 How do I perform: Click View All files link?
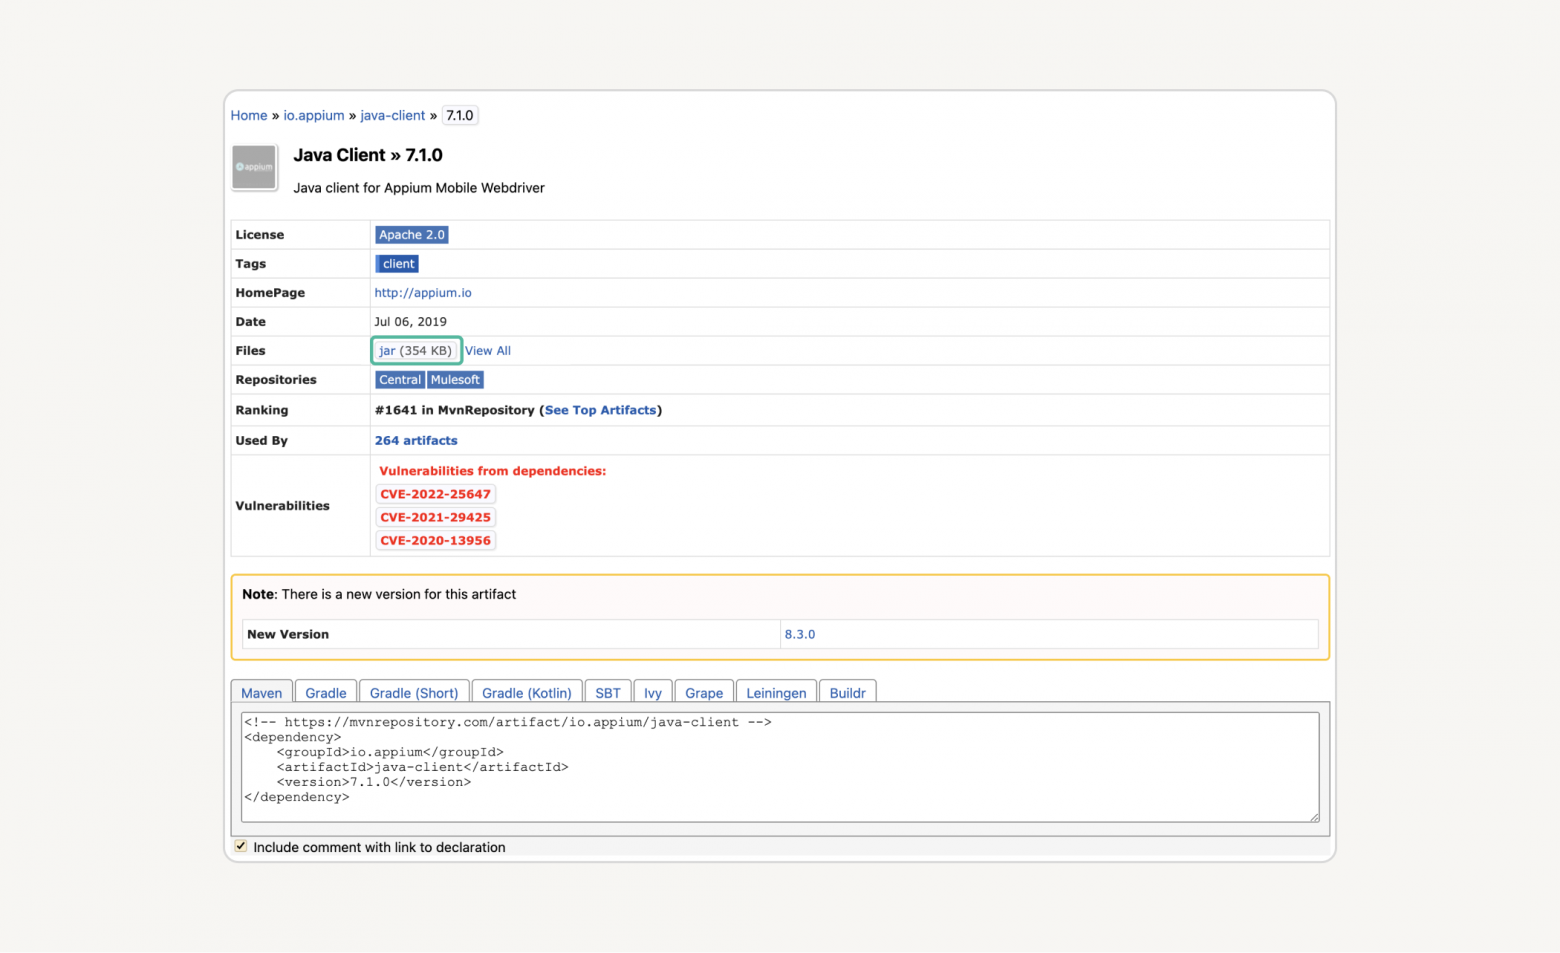pyautogui.click(x=488, y=351)
